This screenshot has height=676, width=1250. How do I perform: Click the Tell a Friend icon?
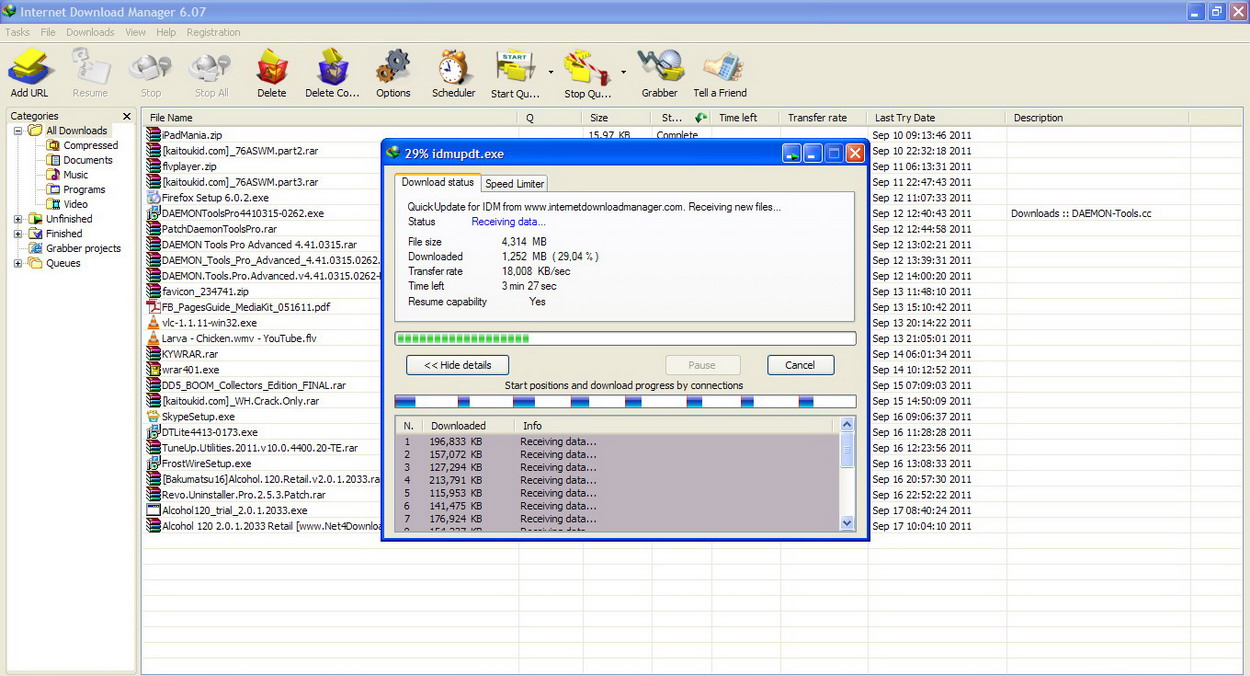[719, 70]
